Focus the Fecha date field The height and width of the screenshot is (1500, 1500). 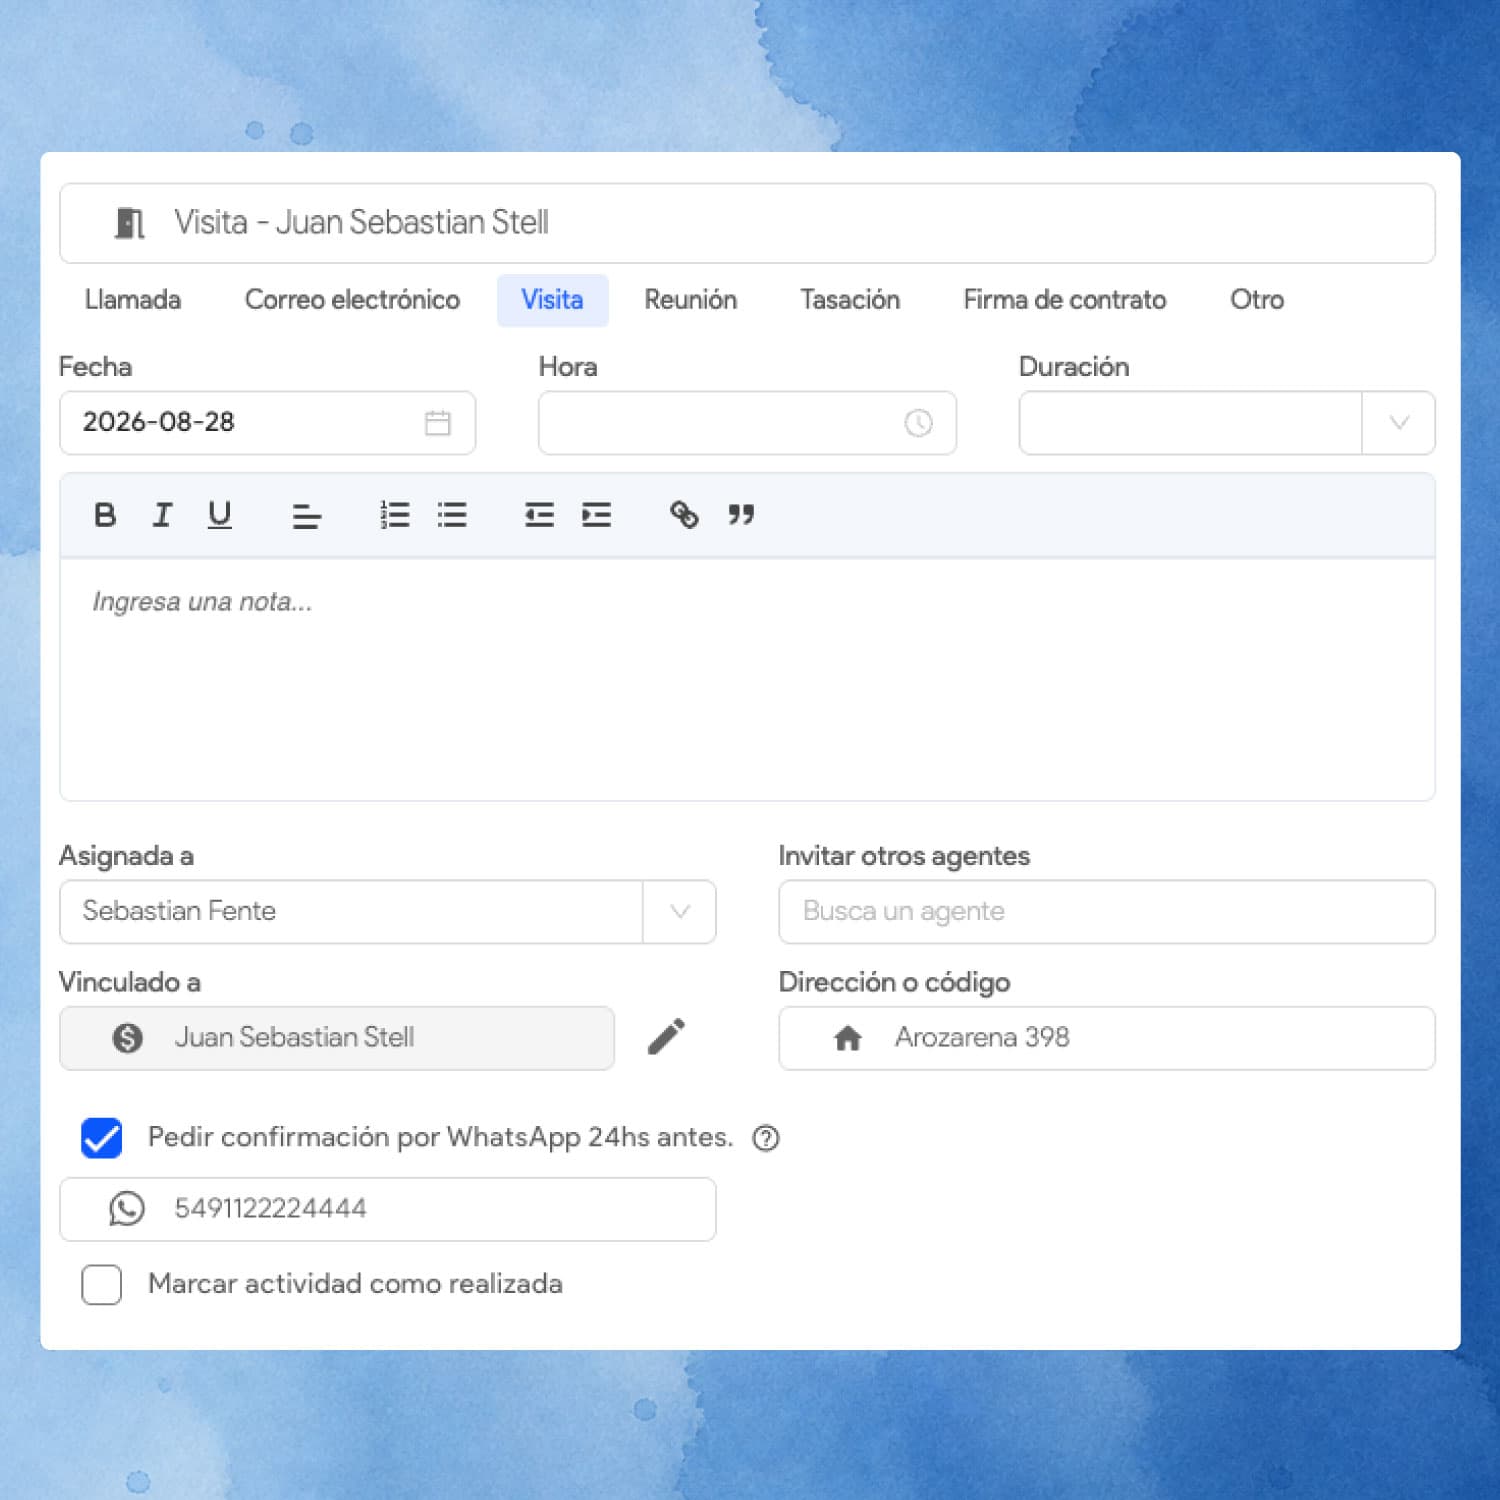[x=268, y=423]
